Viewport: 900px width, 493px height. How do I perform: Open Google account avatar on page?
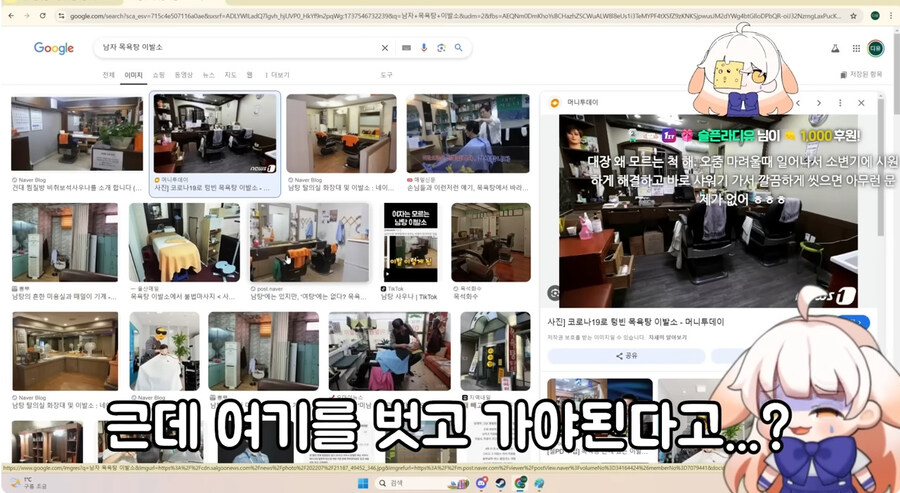[x=875, y=49]
